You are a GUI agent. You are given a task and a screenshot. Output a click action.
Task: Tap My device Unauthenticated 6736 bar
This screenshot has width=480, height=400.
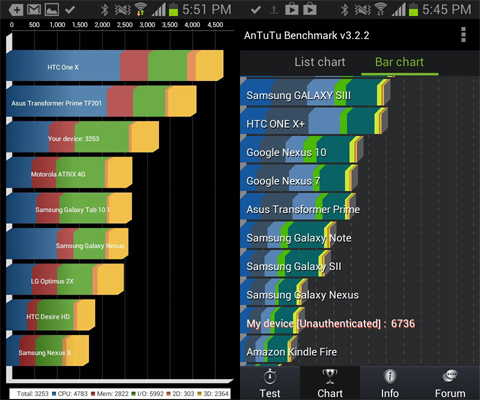click(272, 321)
